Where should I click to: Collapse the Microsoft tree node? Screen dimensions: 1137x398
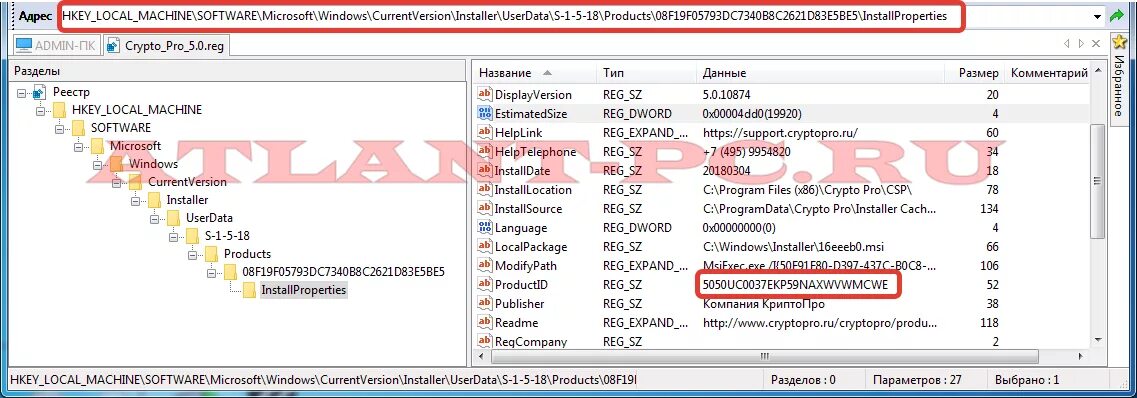coord(78,146)
